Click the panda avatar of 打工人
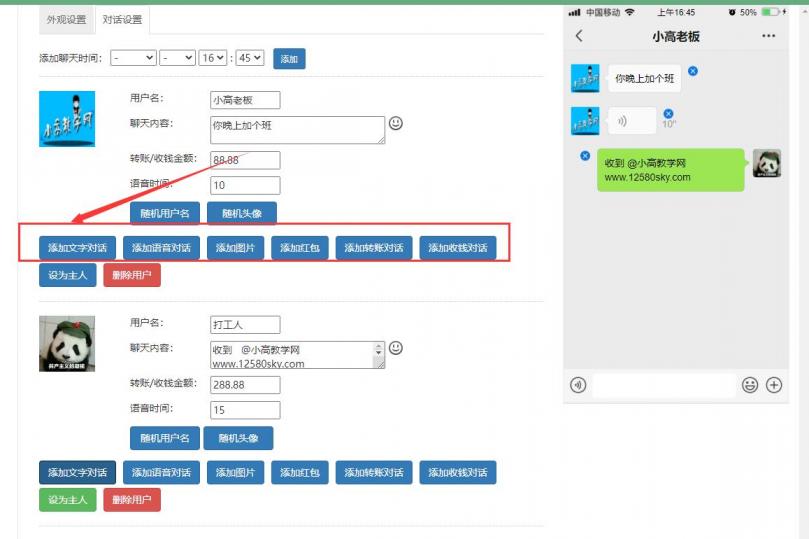This screenshot has width=809, height=539. [x=67, y=344]
